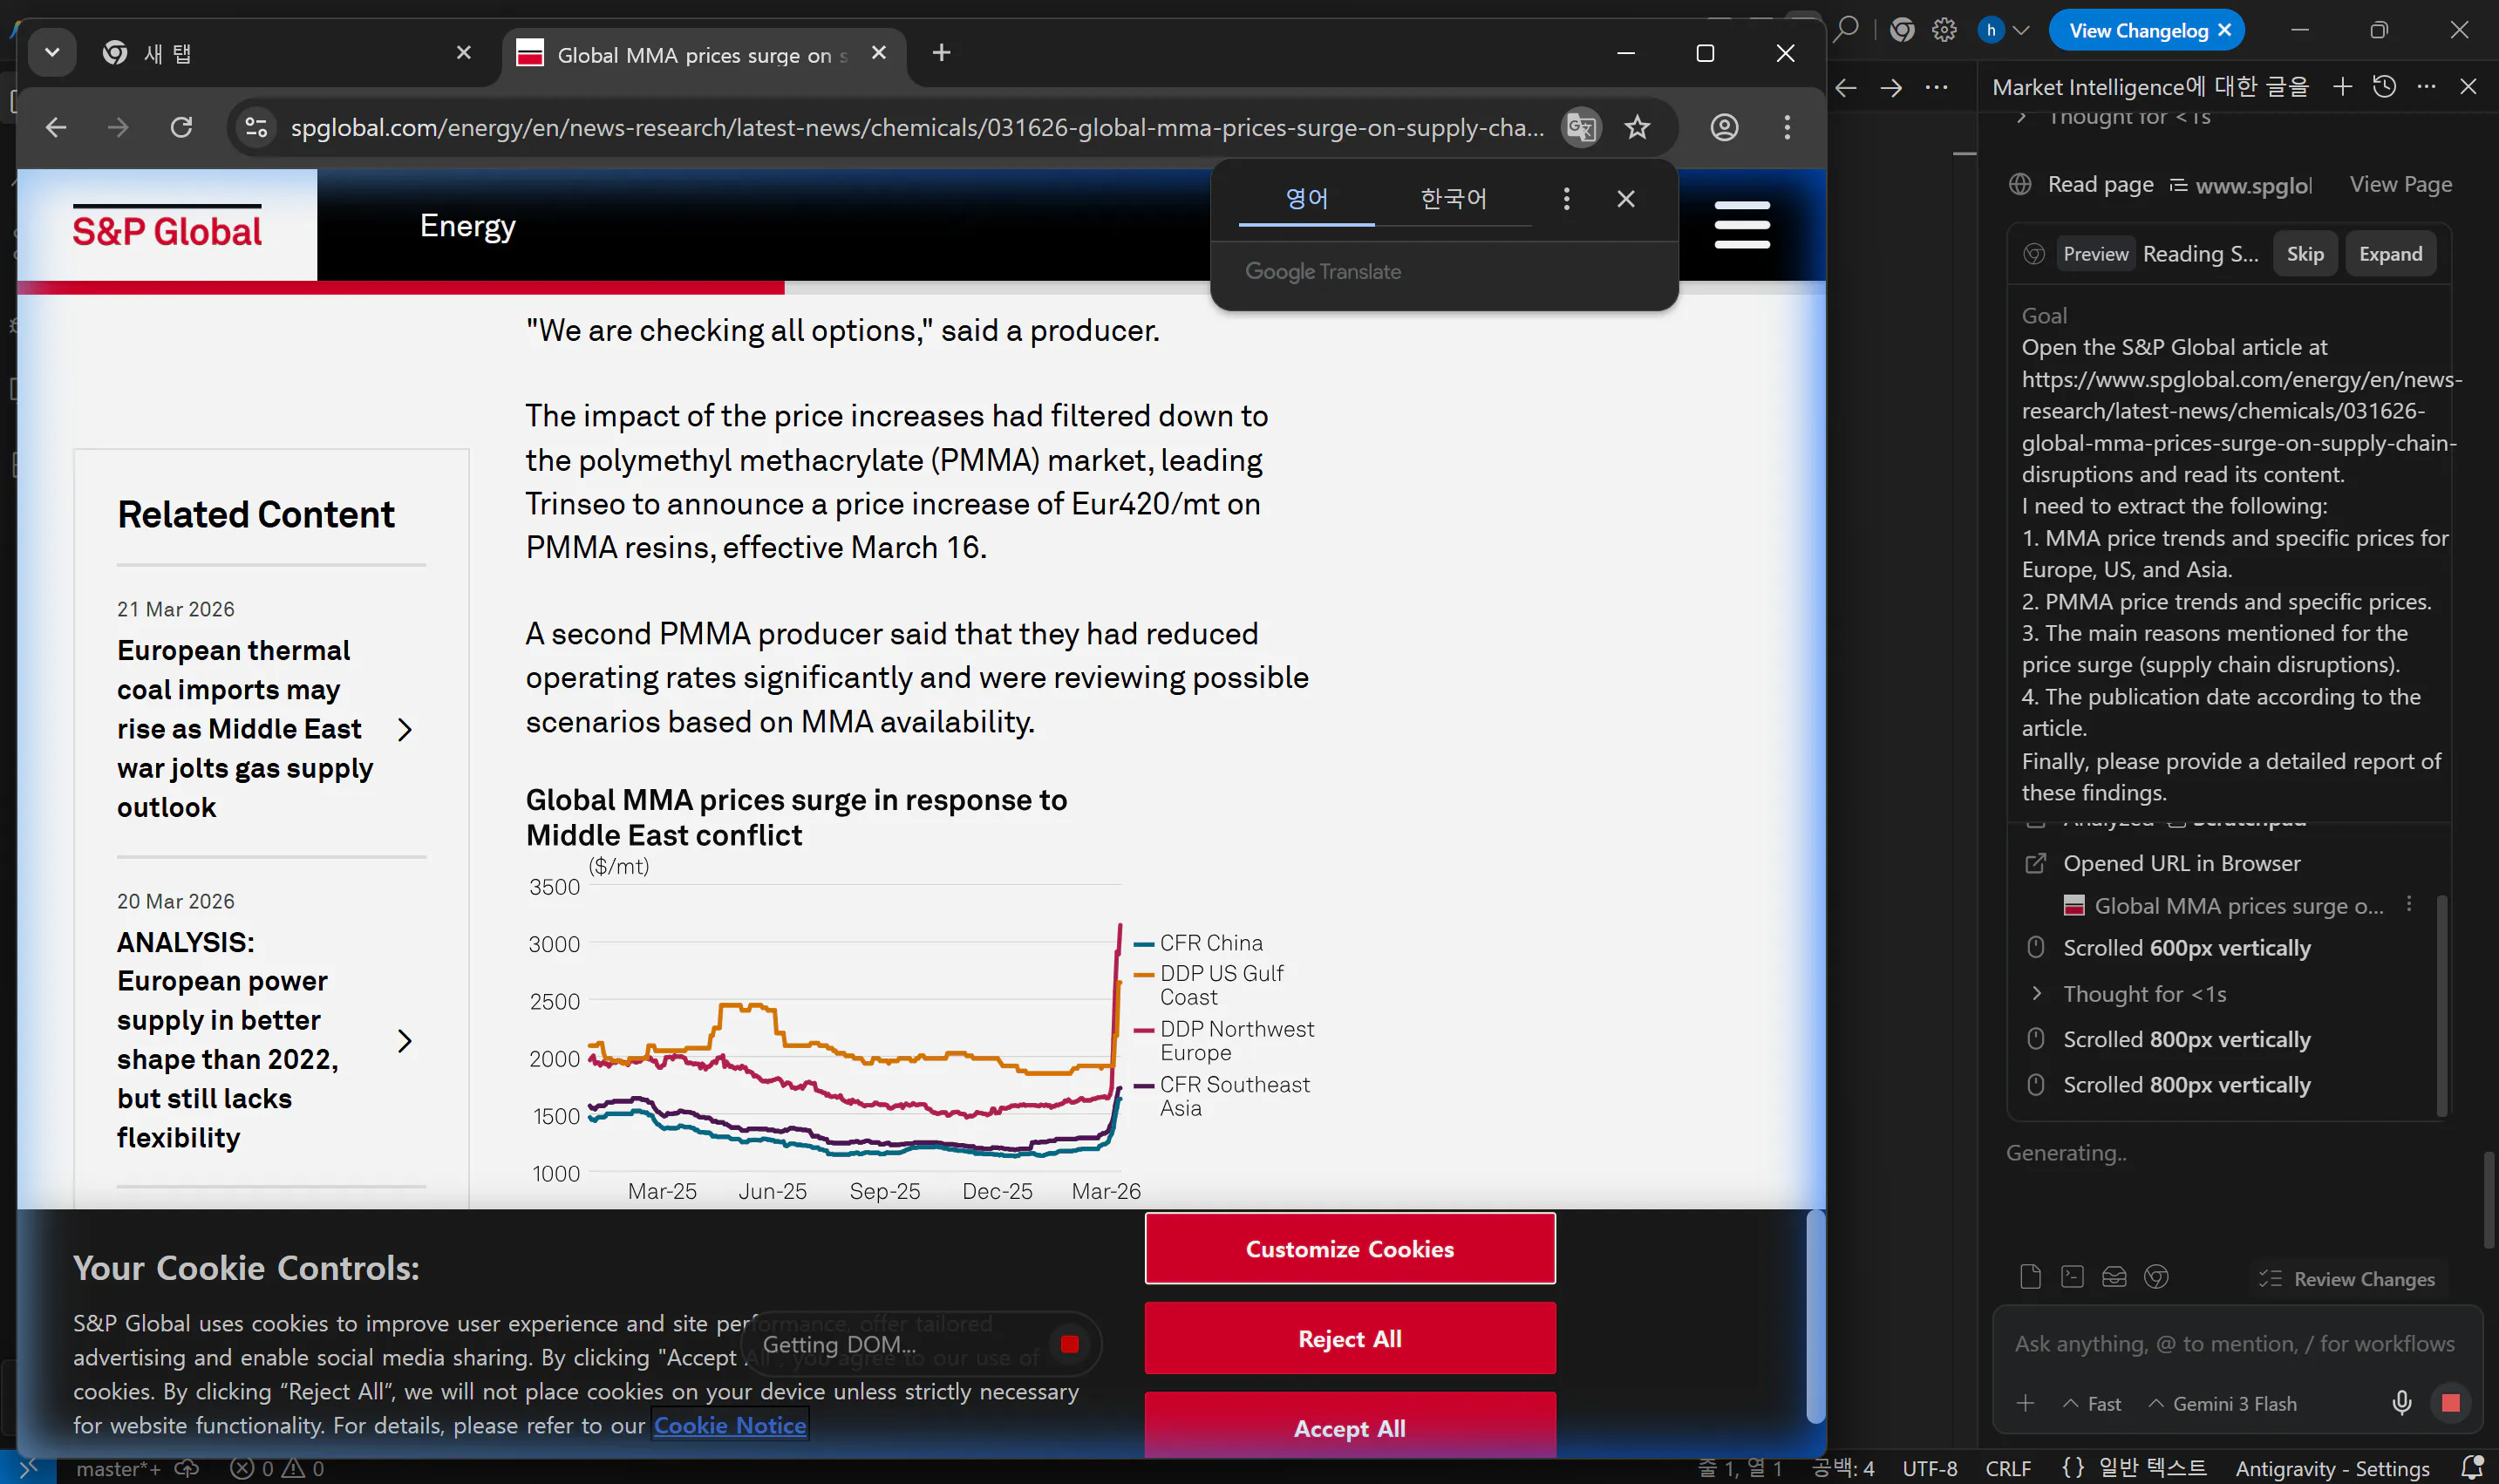
Task: Open the Cookie Notice link
Action: pyautogui.click(x=730, y=1425)
